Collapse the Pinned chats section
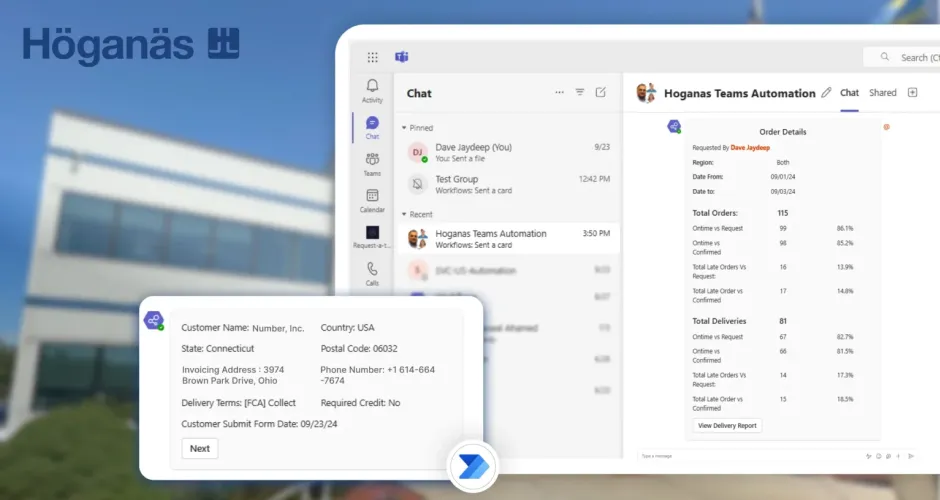The image size is (940, 500). coord(405,128)
